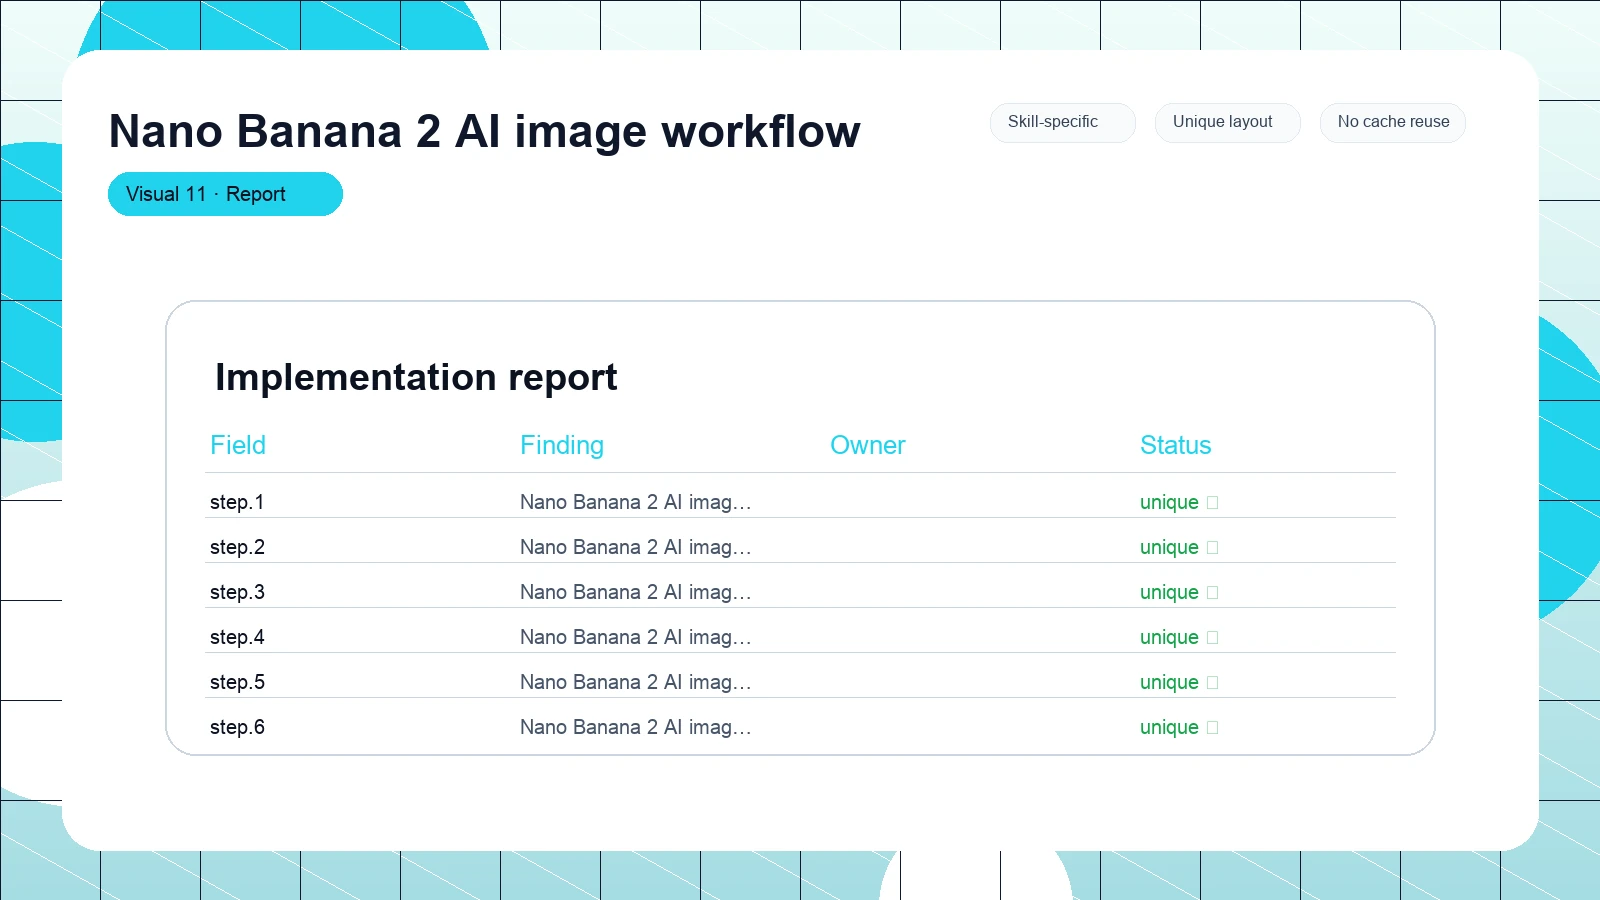This screenshot has height=900, width=1600.
Task: Click the Skill-specific tag
Action: (x=1062, y=122)
